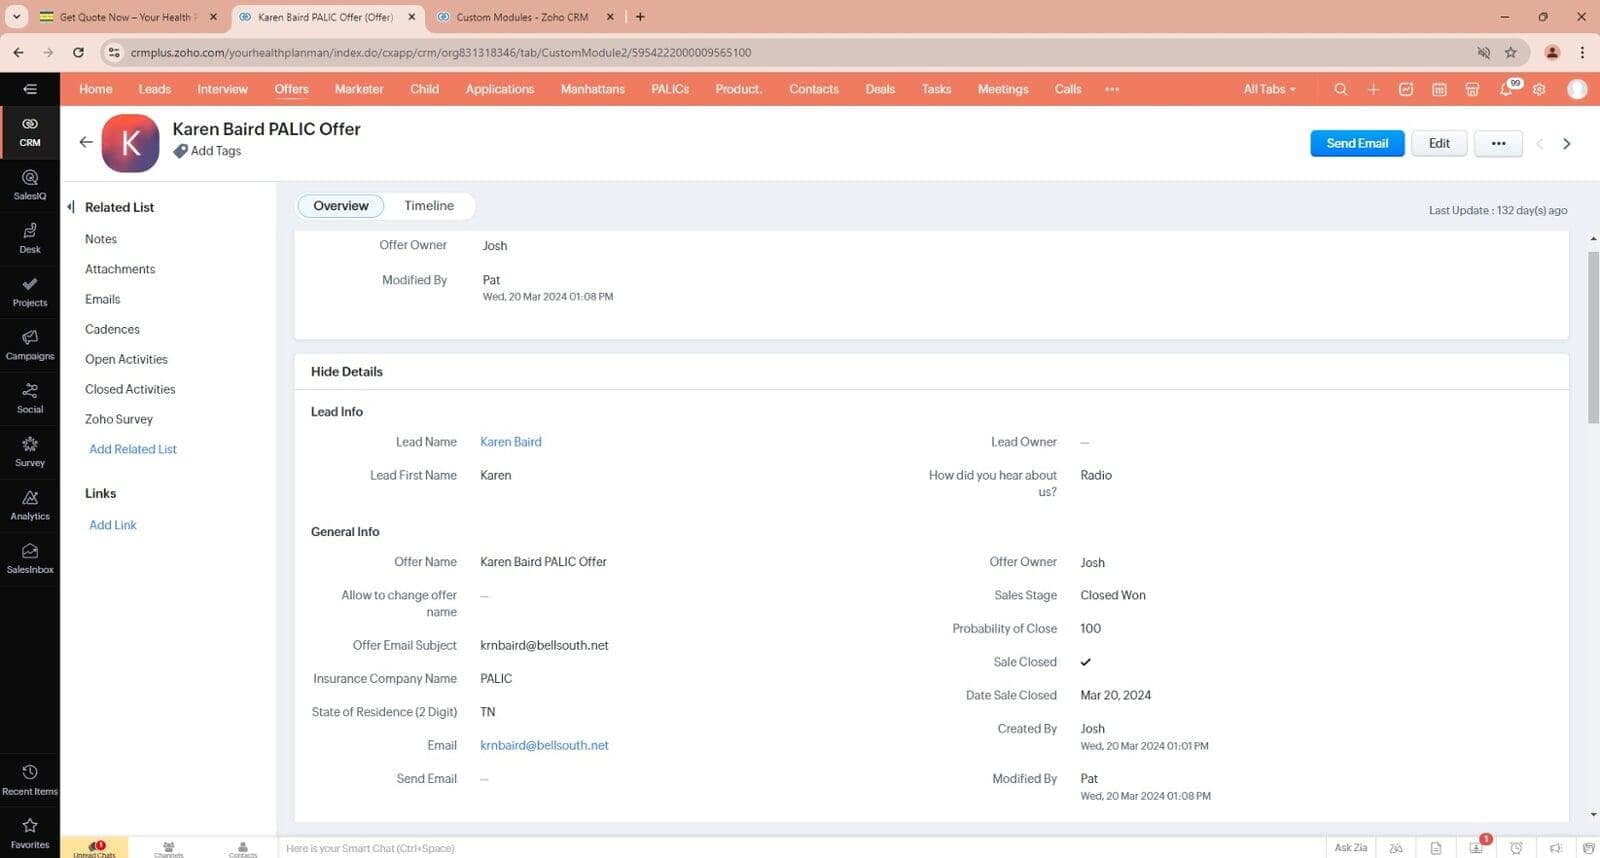Switch to Get Quote Now browser tab

click(x=125, y=17)
